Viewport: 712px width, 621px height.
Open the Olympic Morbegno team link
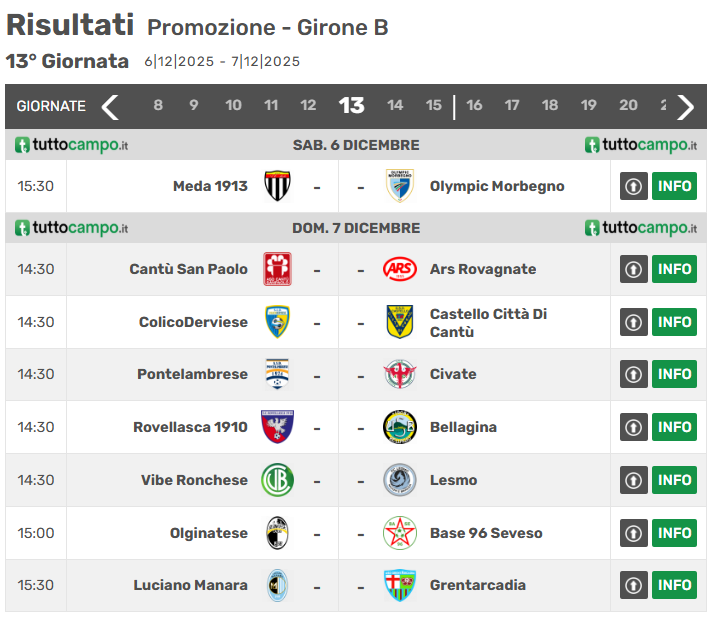(497, 186)
